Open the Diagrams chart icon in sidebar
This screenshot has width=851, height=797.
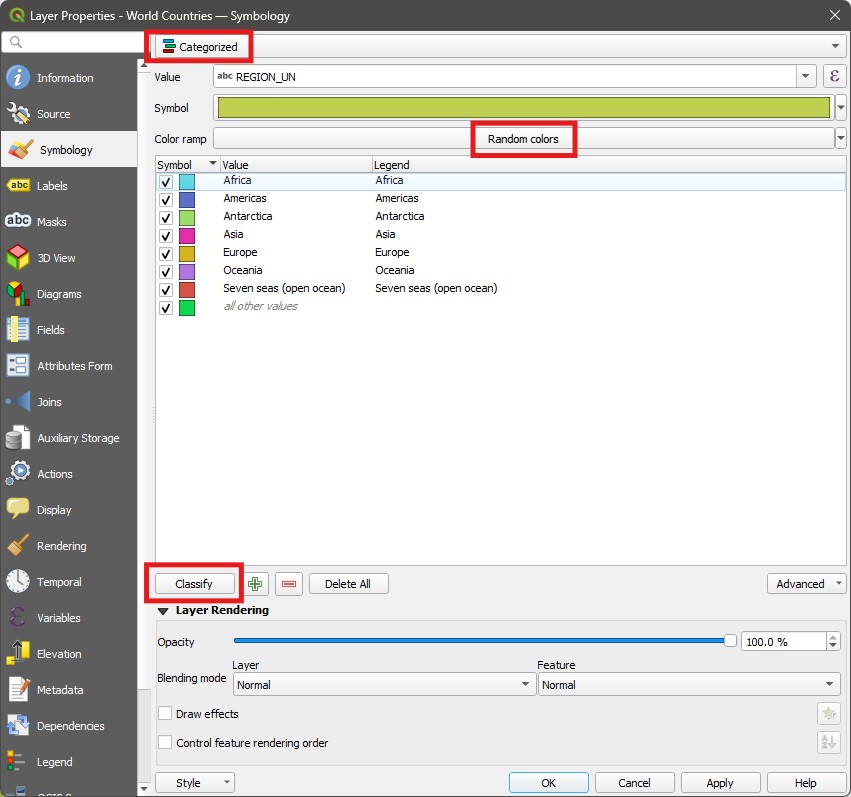click(18, 294)
